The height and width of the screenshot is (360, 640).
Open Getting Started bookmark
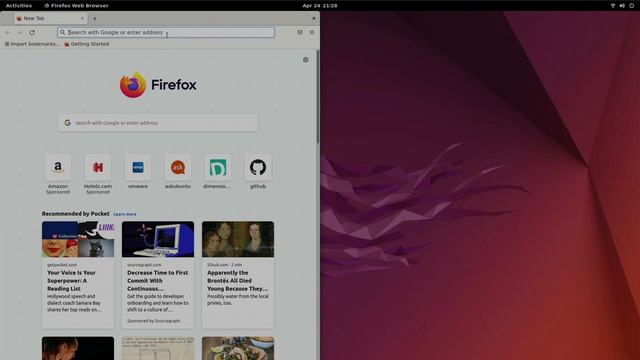tap(87, 44)
